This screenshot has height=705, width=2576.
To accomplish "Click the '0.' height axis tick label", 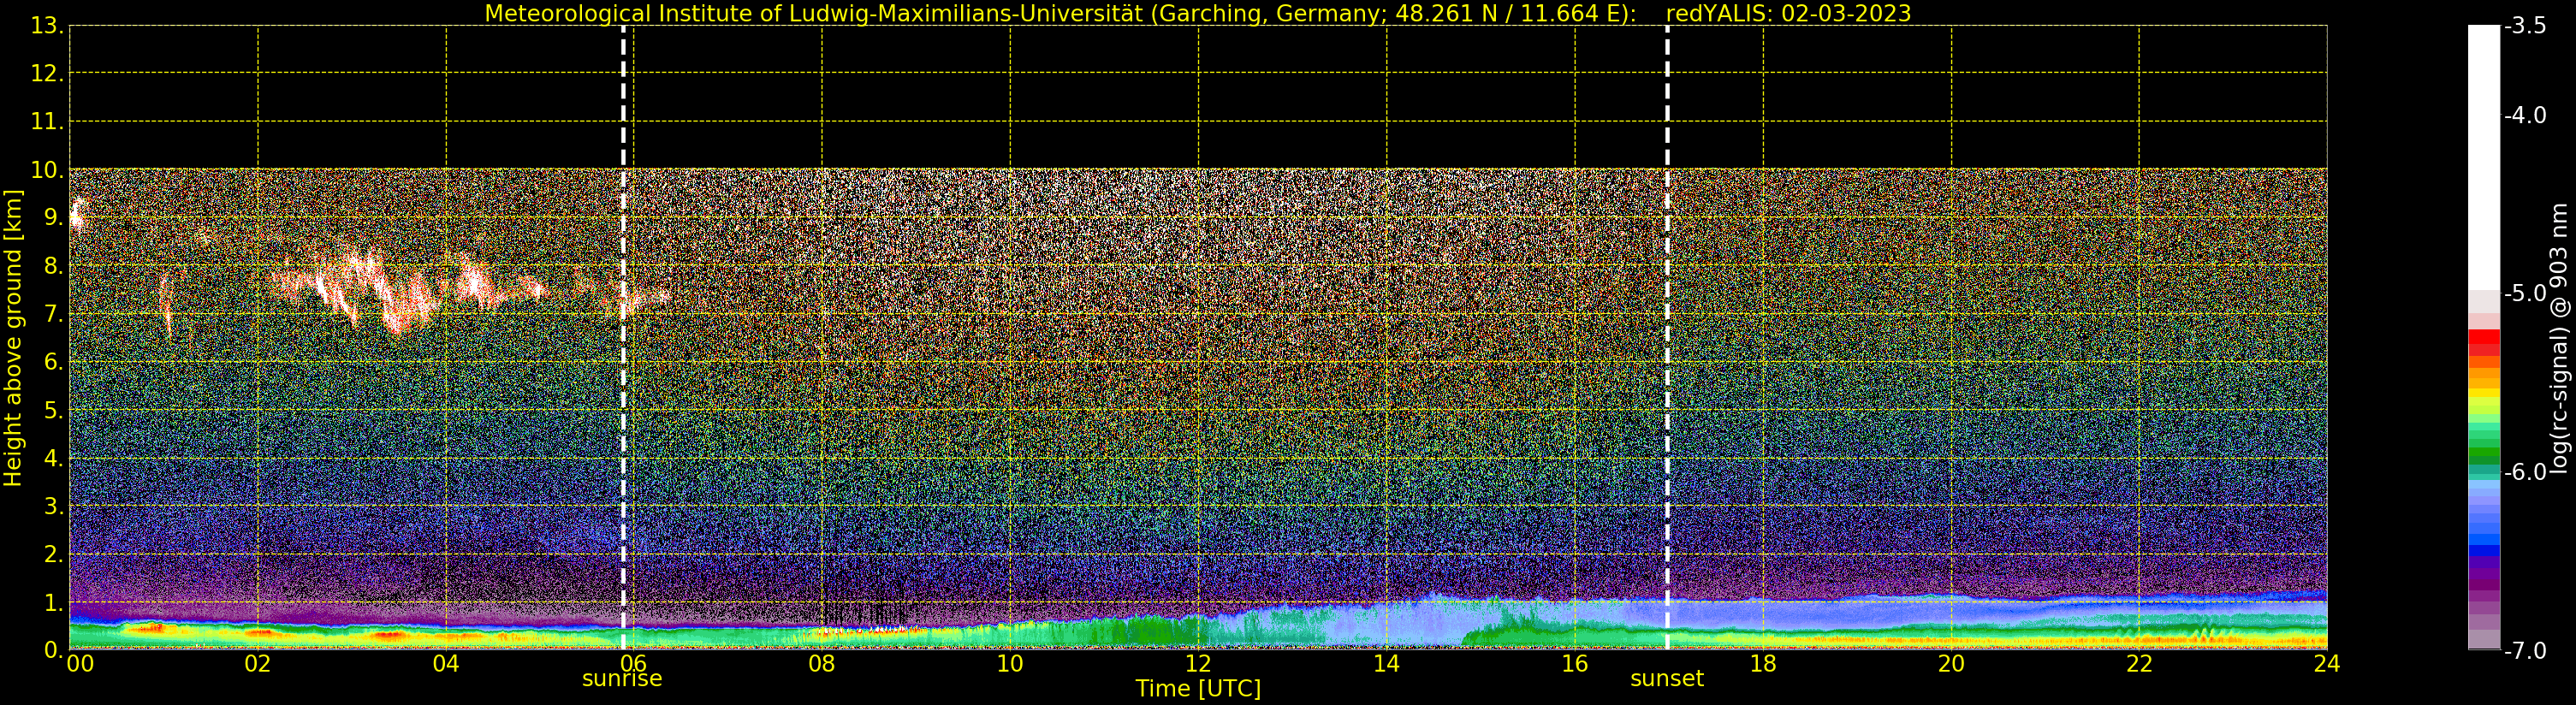I will (x=53, y=651).
